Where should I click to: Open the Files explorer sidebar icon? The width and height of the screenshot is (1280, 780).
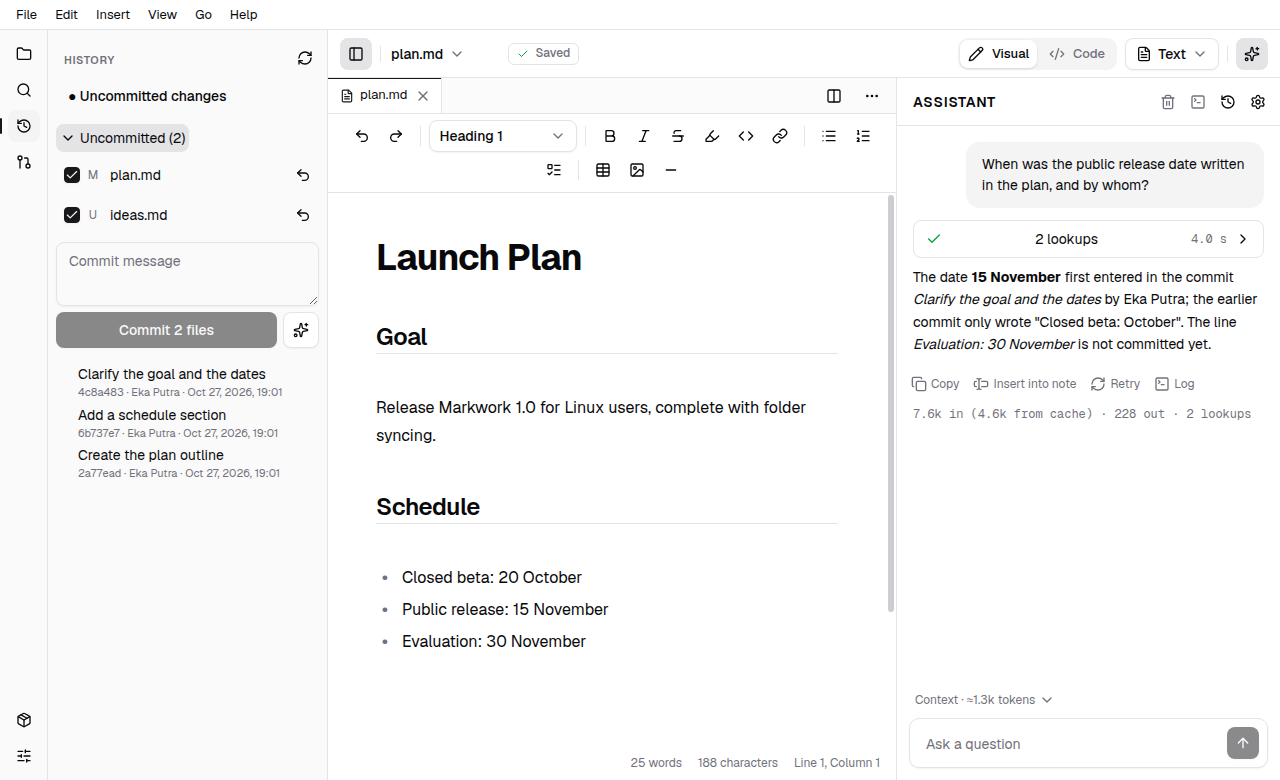(x=24, y=54)
